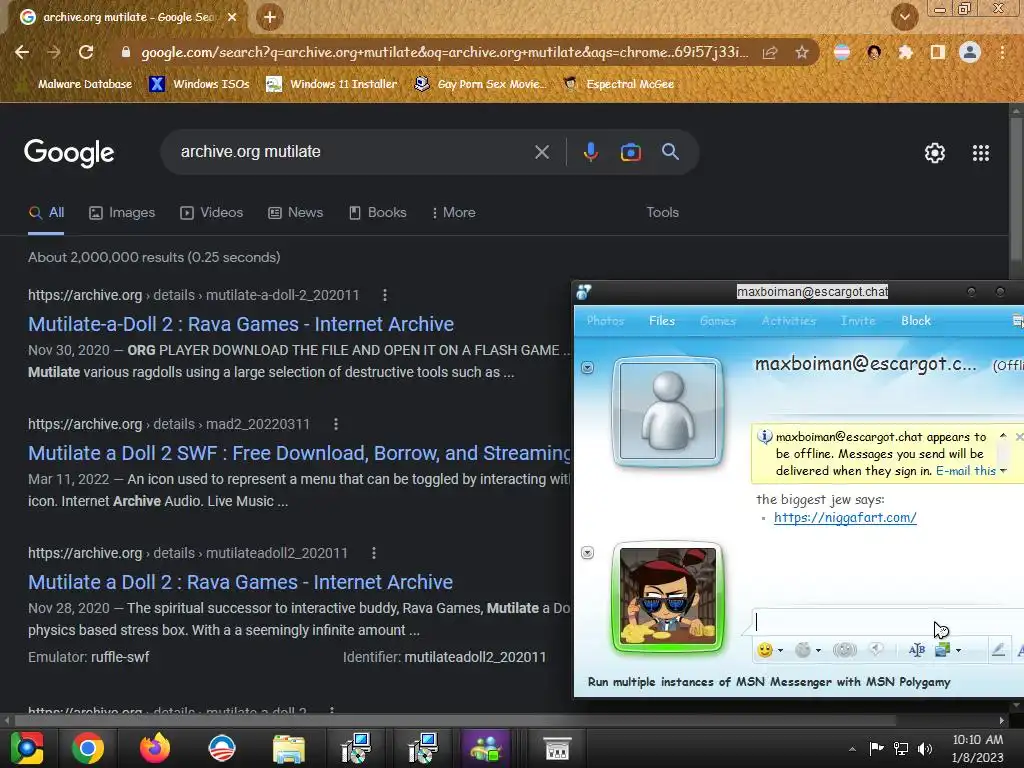Viewport: 1024px width, 768px height.
Task: Open Mutilate a Doll 2 SWF result
Action: (x=299, y=453)
